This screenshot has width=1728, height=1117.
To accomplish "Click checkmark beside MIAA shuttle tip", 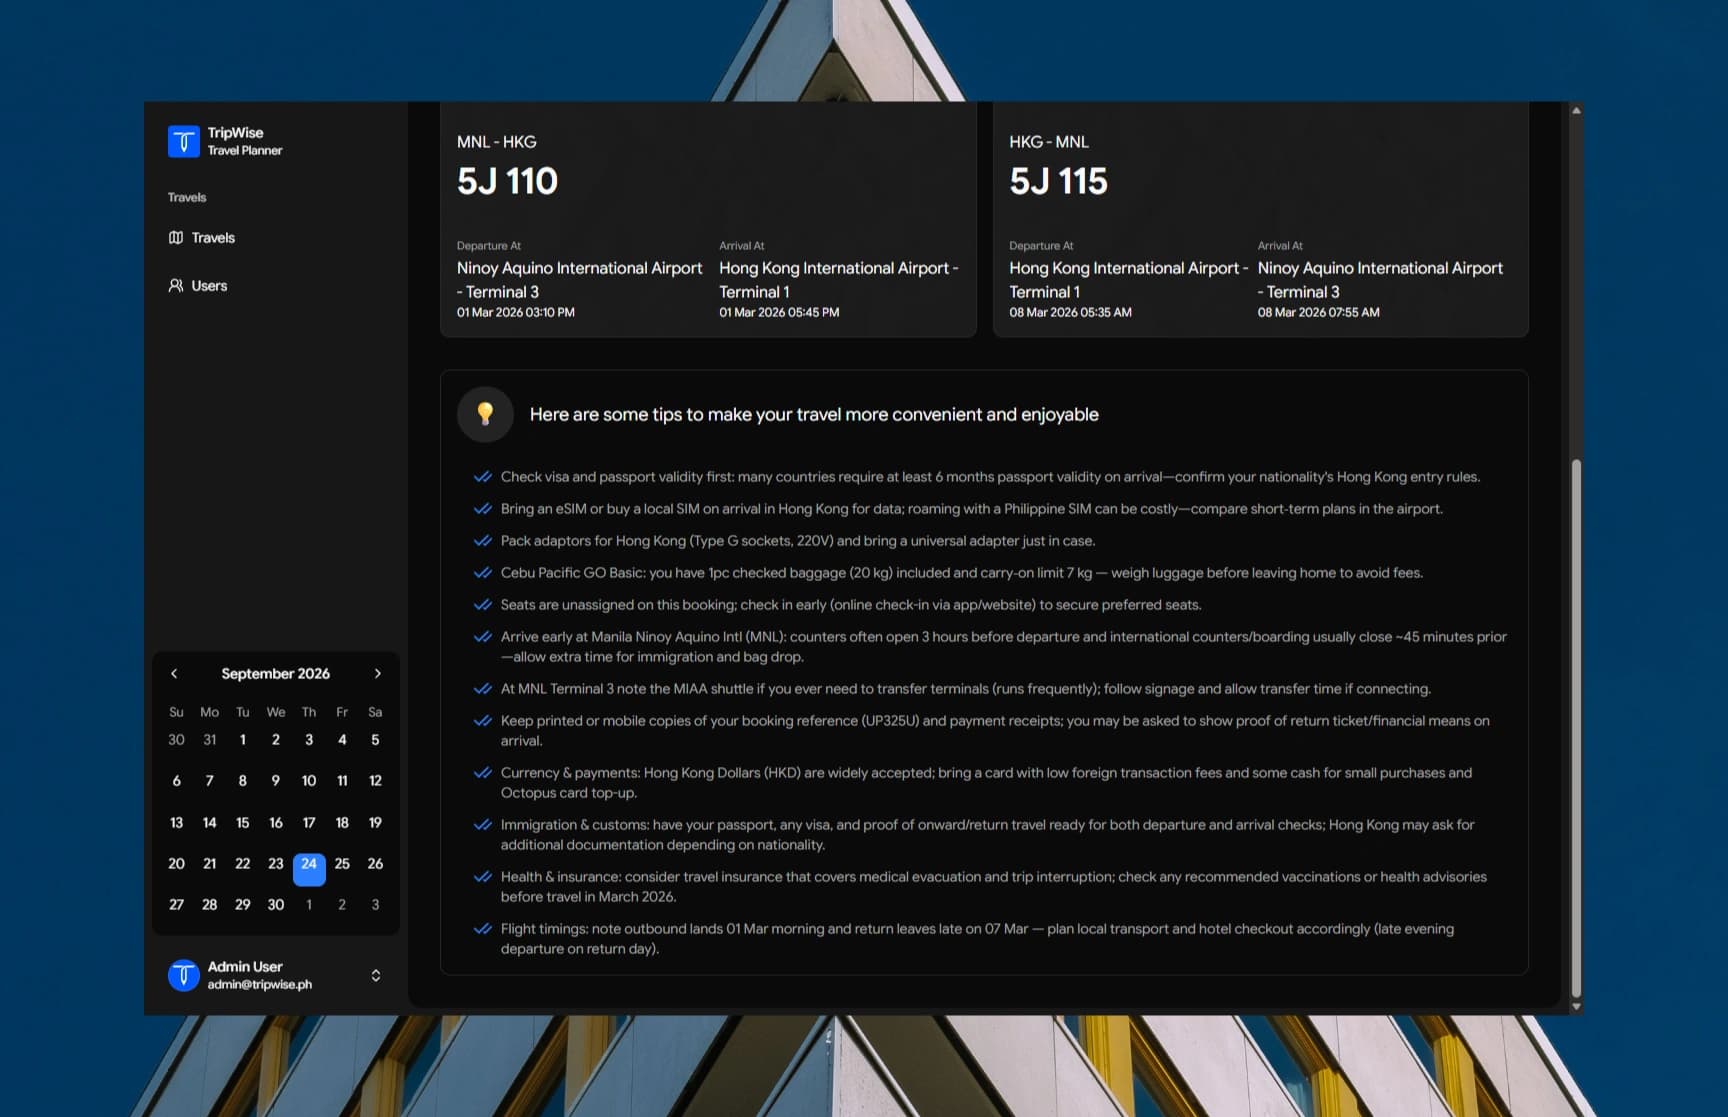I will click(x=482, y=689).
